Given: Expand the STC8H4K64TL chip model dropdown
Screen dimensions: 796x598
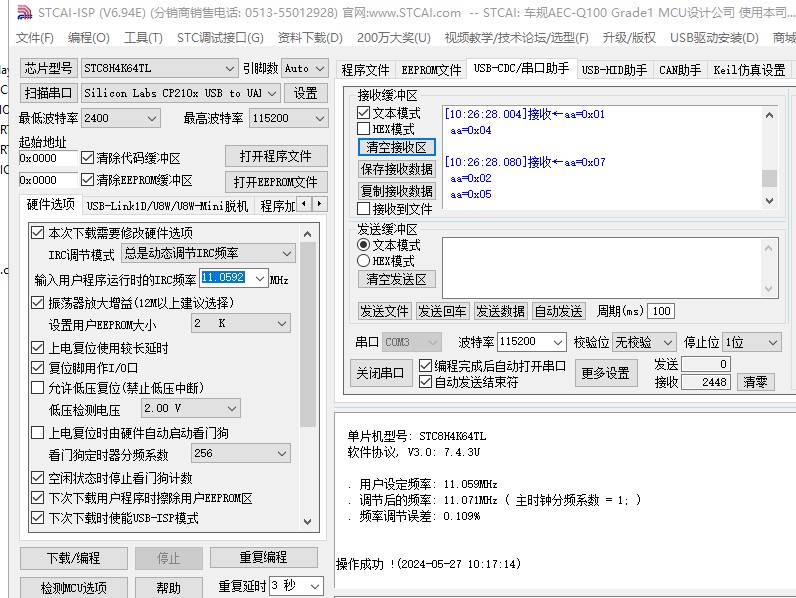Looking at the screenshot, I should pos(229,68).
